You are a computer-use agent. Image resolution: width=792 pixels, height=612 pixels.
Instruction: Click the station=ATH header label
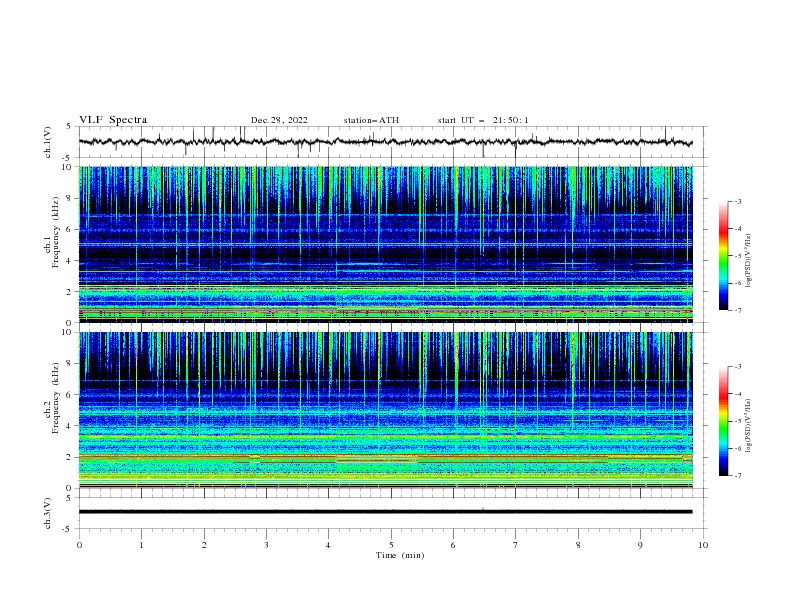coord(371,120)
